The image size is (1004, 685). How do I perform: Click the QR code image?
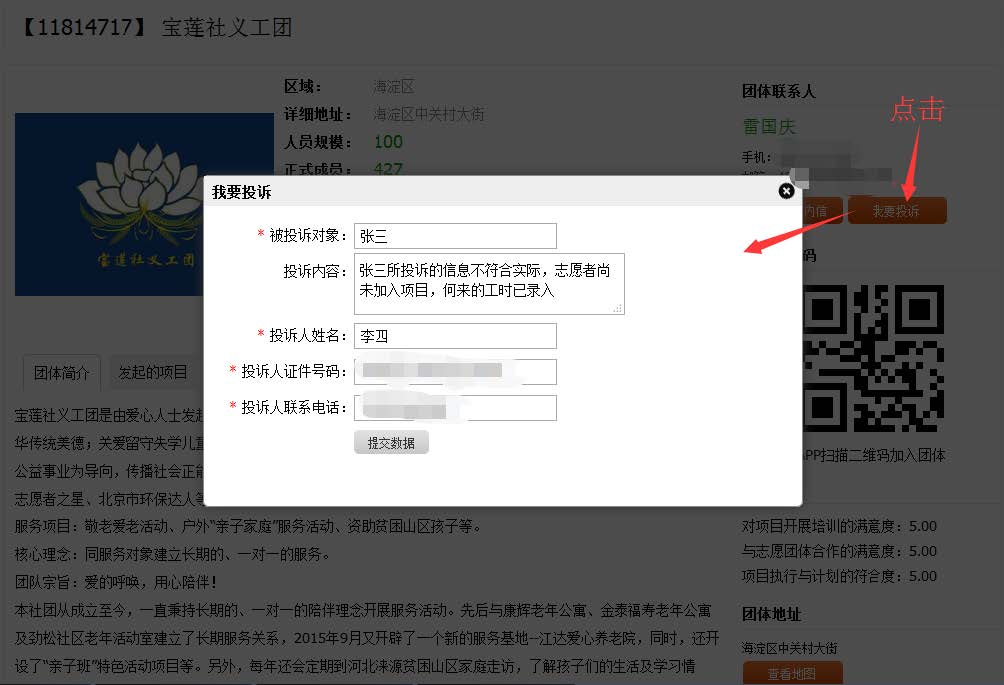pos(873,359)
